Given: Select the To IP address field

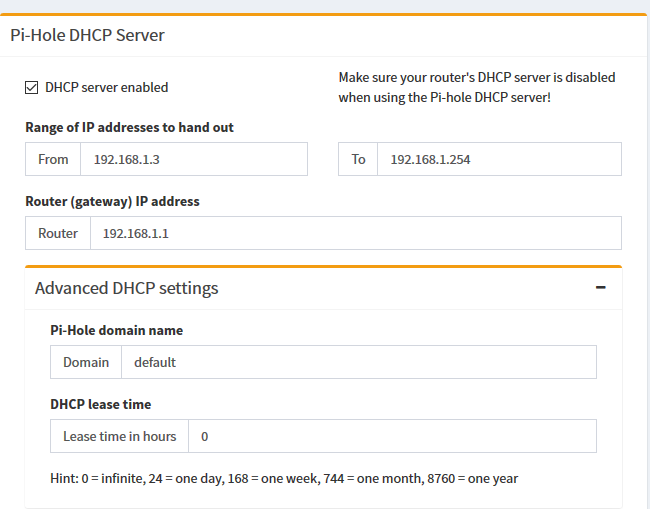Looking at the screenshot, I should point(498,159).
